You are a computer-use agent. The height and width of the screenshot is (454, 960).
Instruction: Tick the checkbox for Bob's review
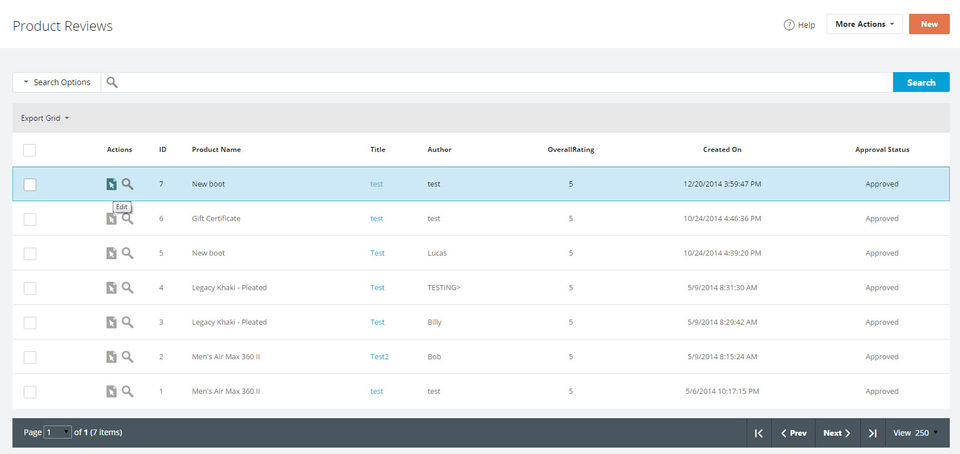tap(29, 357)
